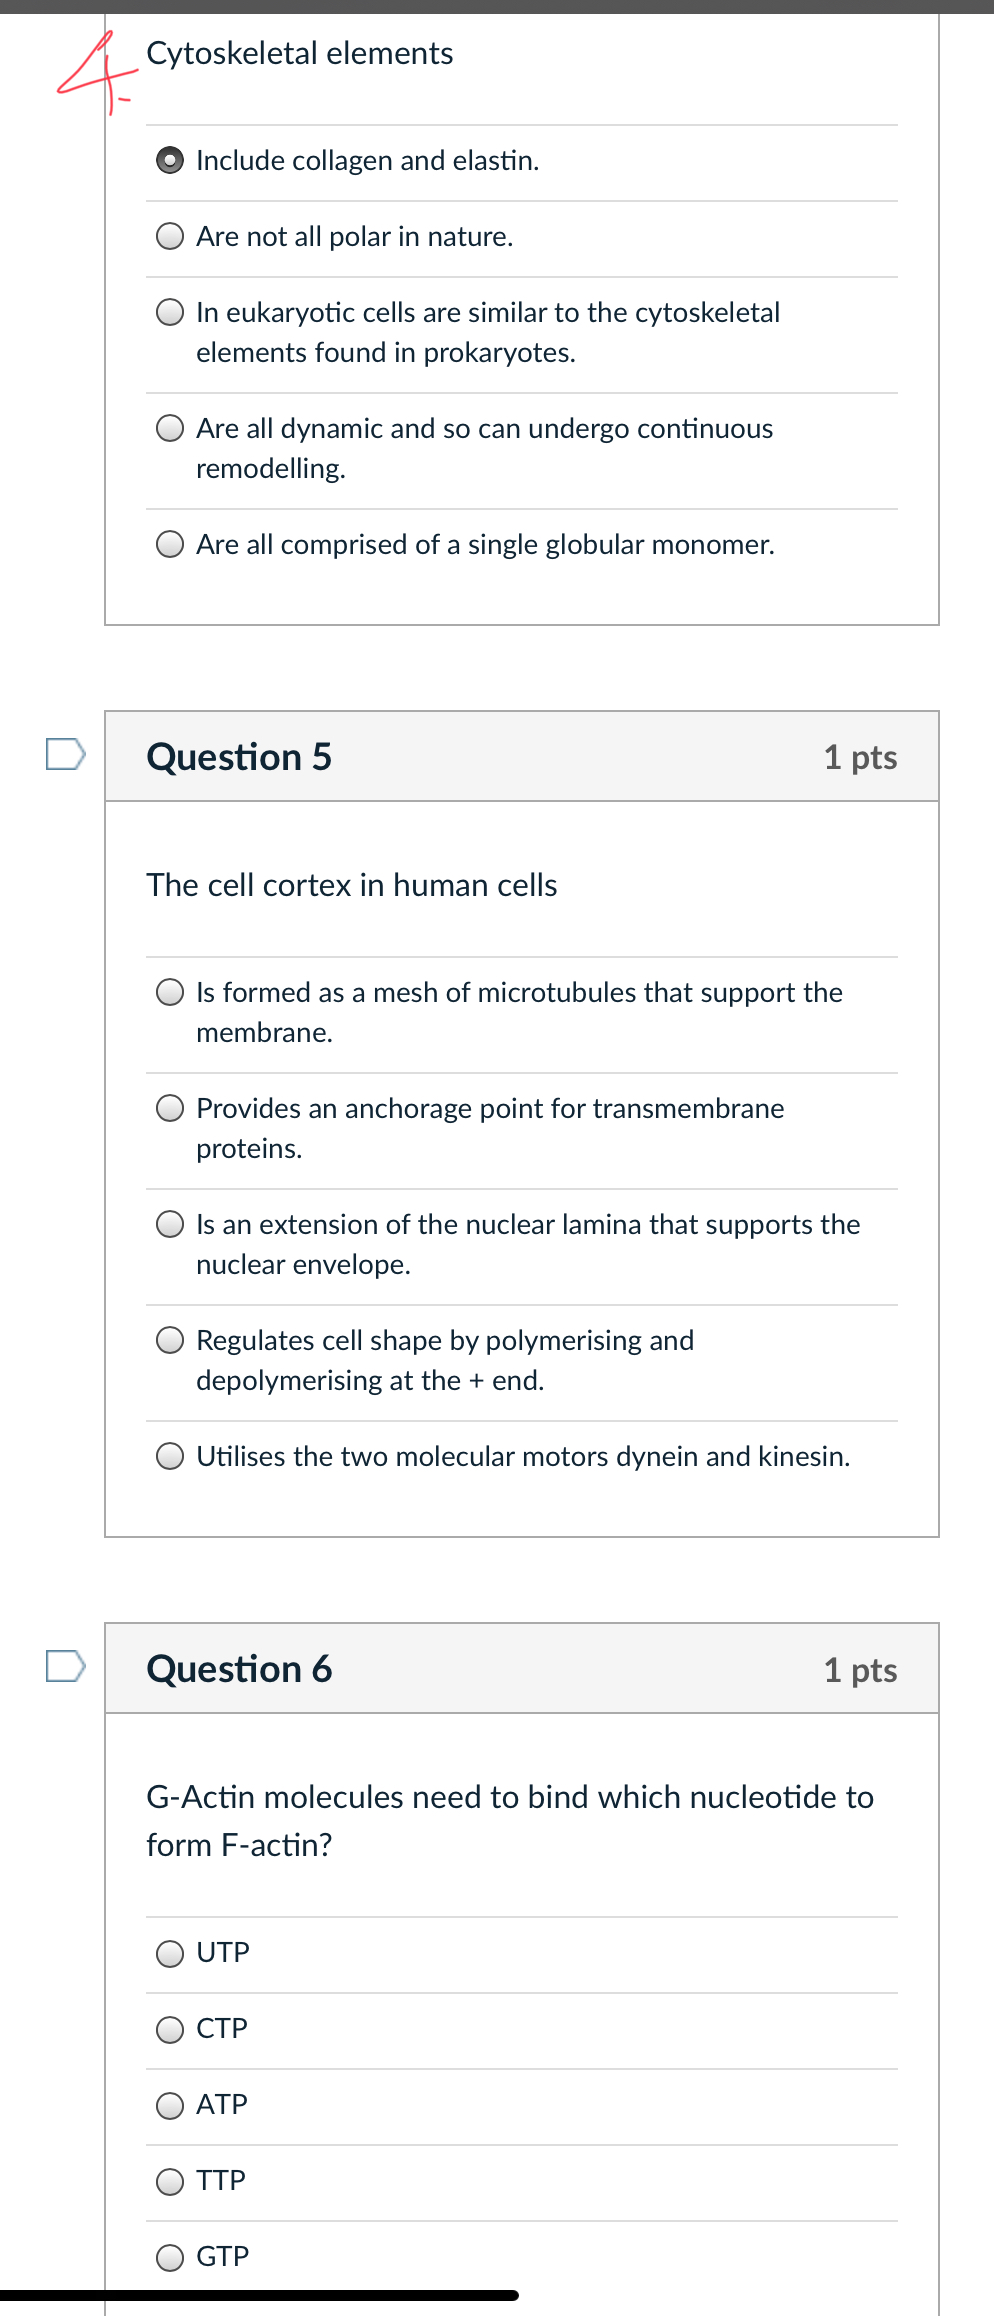Select GTP as the answer
Image resolution: width=994 pixels, height=2316 pixels.
[170, 2256]
